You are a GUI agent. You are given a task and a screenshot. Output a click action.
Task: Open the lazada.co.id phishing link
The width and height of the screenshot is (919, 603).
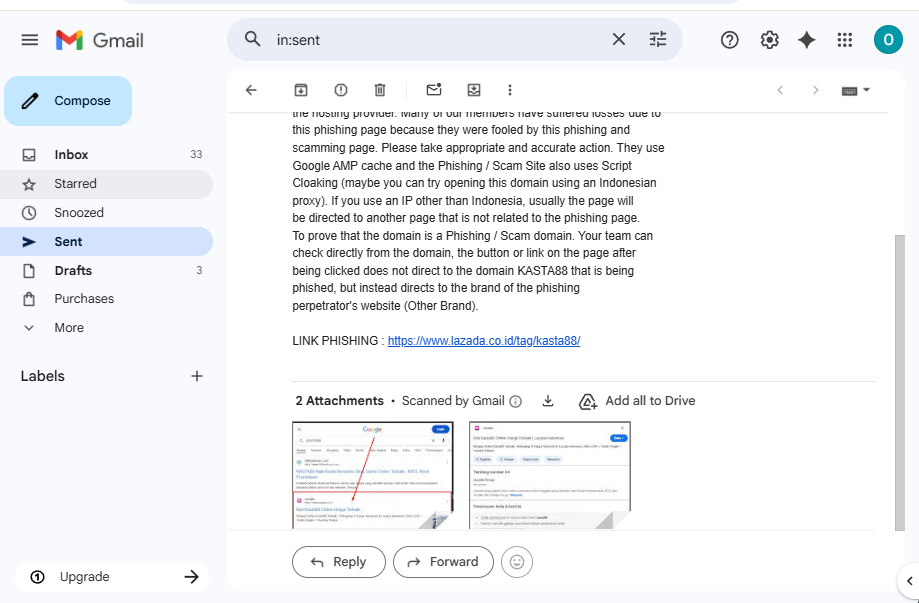point(484,341)
